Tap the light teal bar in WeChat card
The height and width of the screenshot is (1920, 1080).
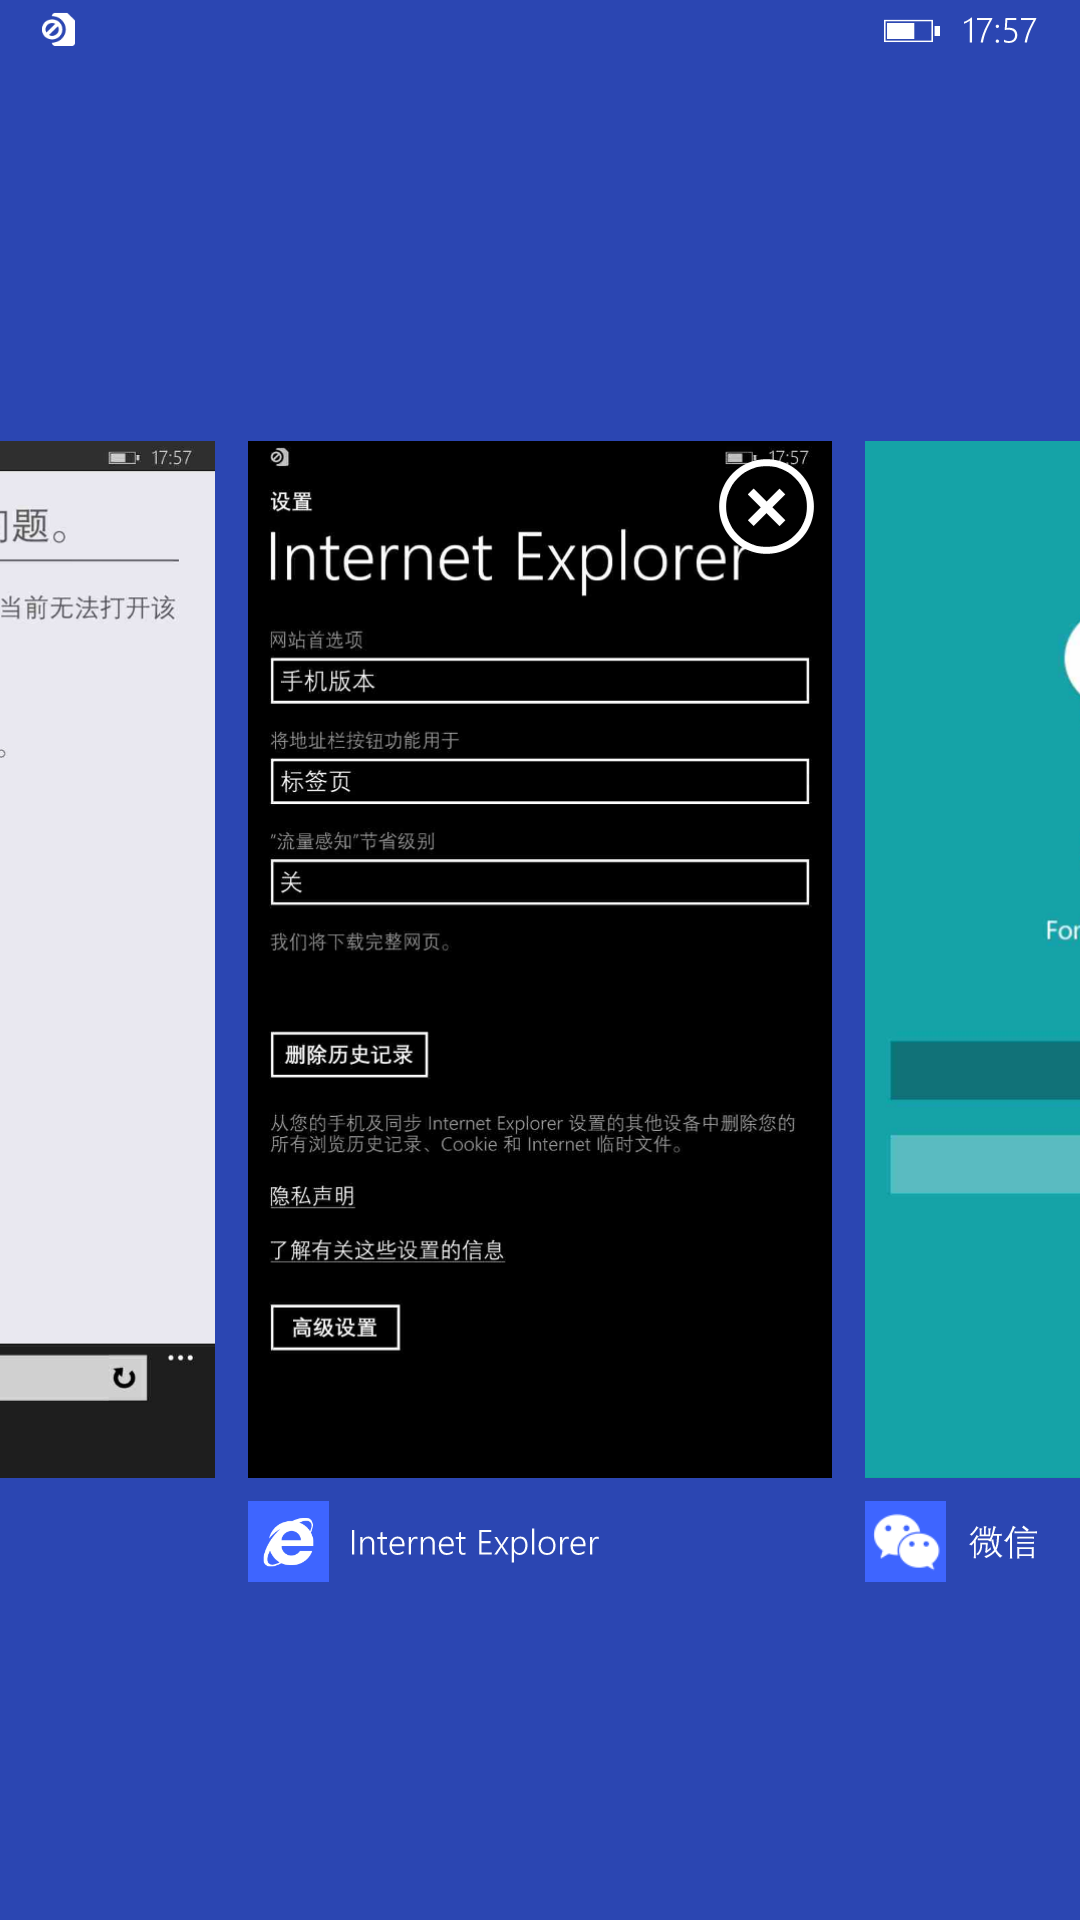[985, 1164]
